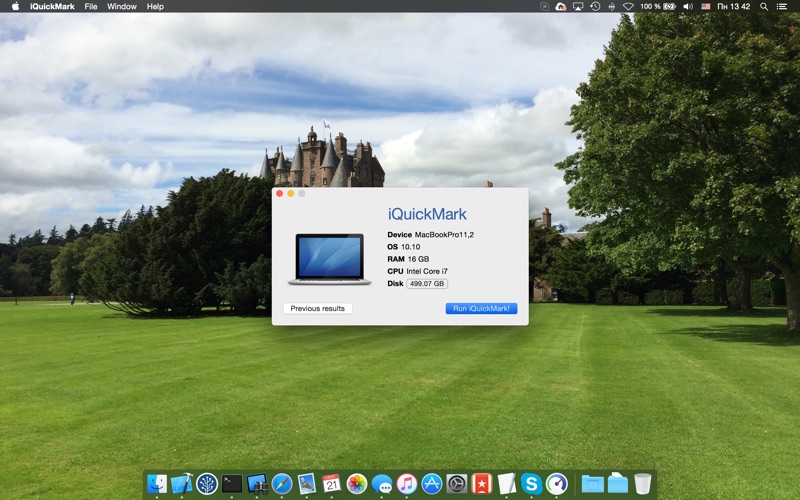Open the AirPlay display menu
The width and height of the screenshot is (800, 500).
coord(578,6)
